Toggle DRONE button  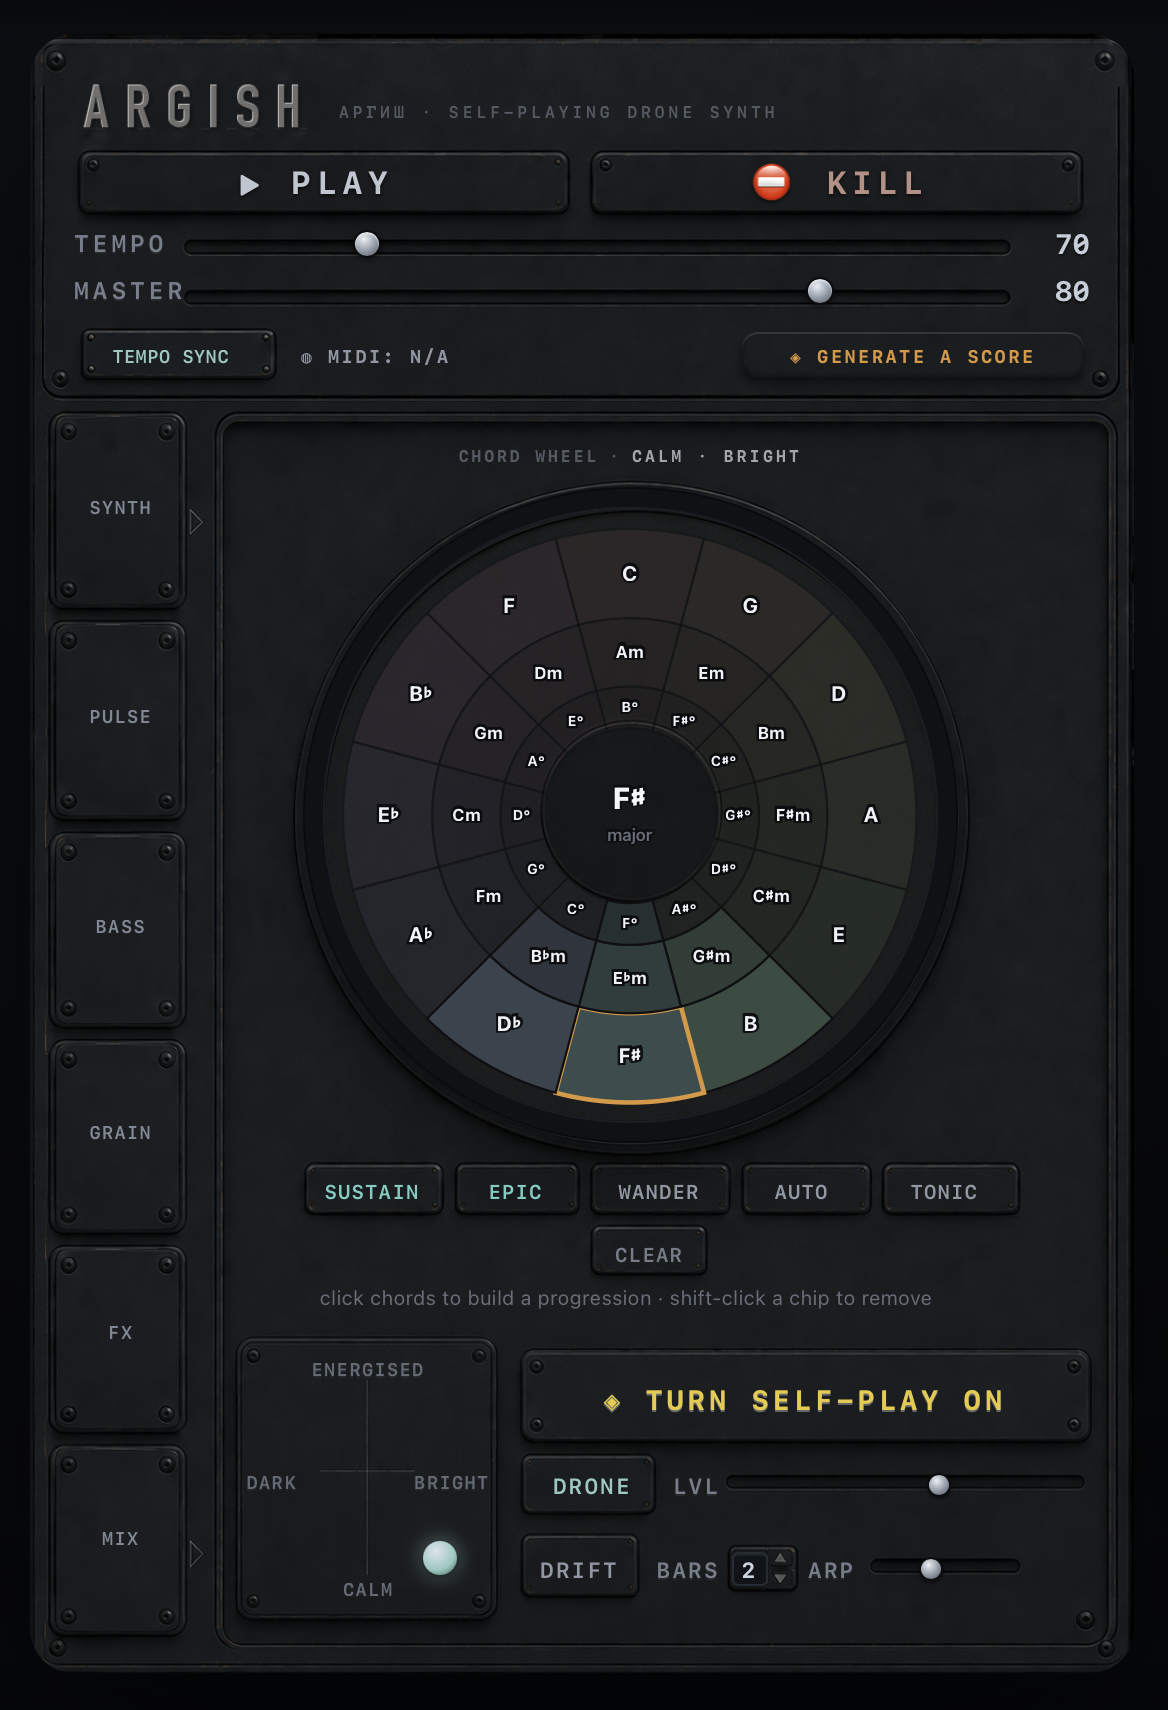(589, 1485)
